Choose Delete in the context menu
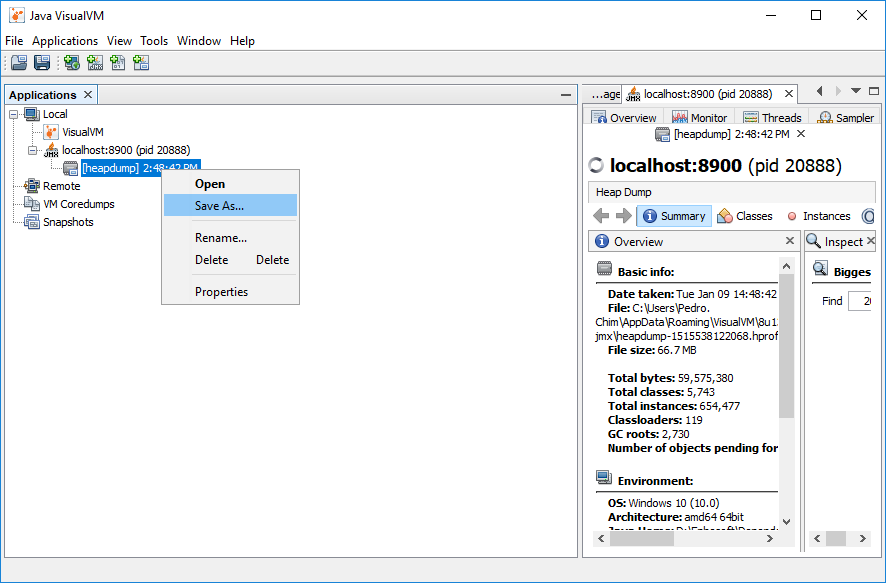Image resolution: width=886 pixels, height=583 pixels. tap(231, 260)
